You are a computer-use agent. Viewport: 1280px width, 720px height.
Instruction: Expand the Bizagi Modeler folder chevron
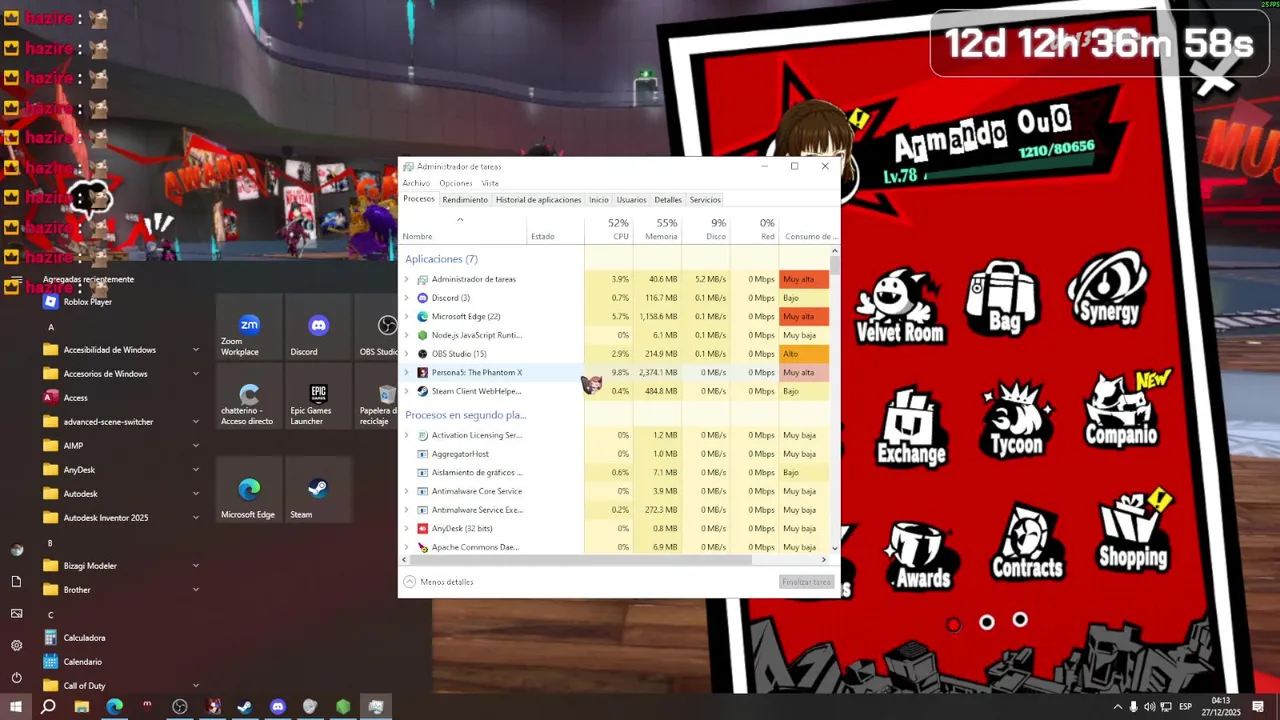click(x=195, y=566)
